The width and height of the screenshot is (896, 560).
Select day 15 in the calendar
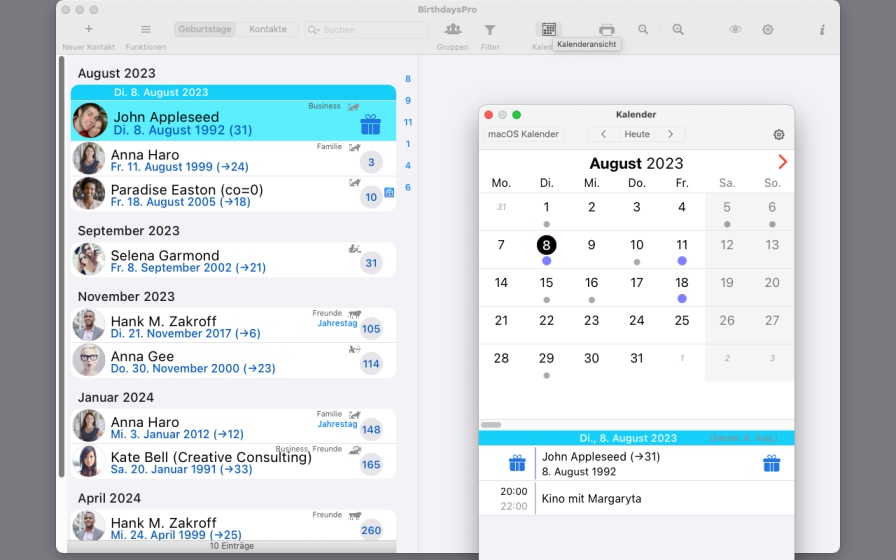pos(546,283)
